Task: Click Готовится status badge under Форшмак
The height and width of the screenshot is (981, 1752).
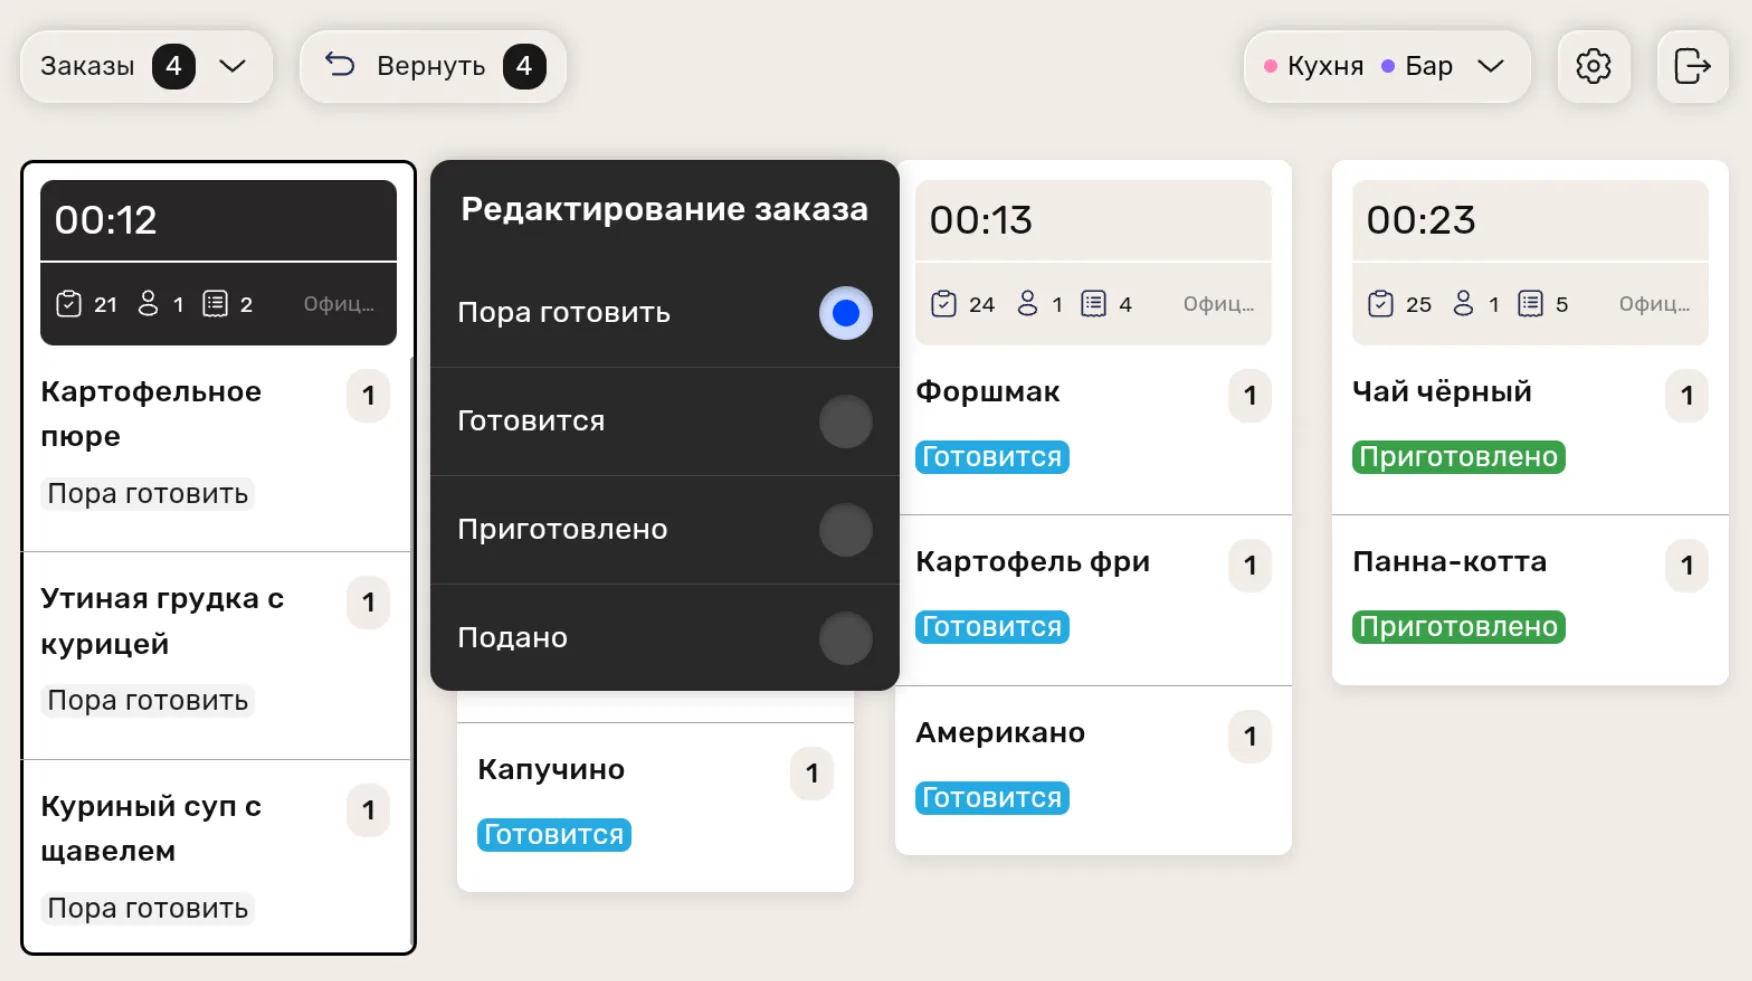Action: tap(992, 457)
